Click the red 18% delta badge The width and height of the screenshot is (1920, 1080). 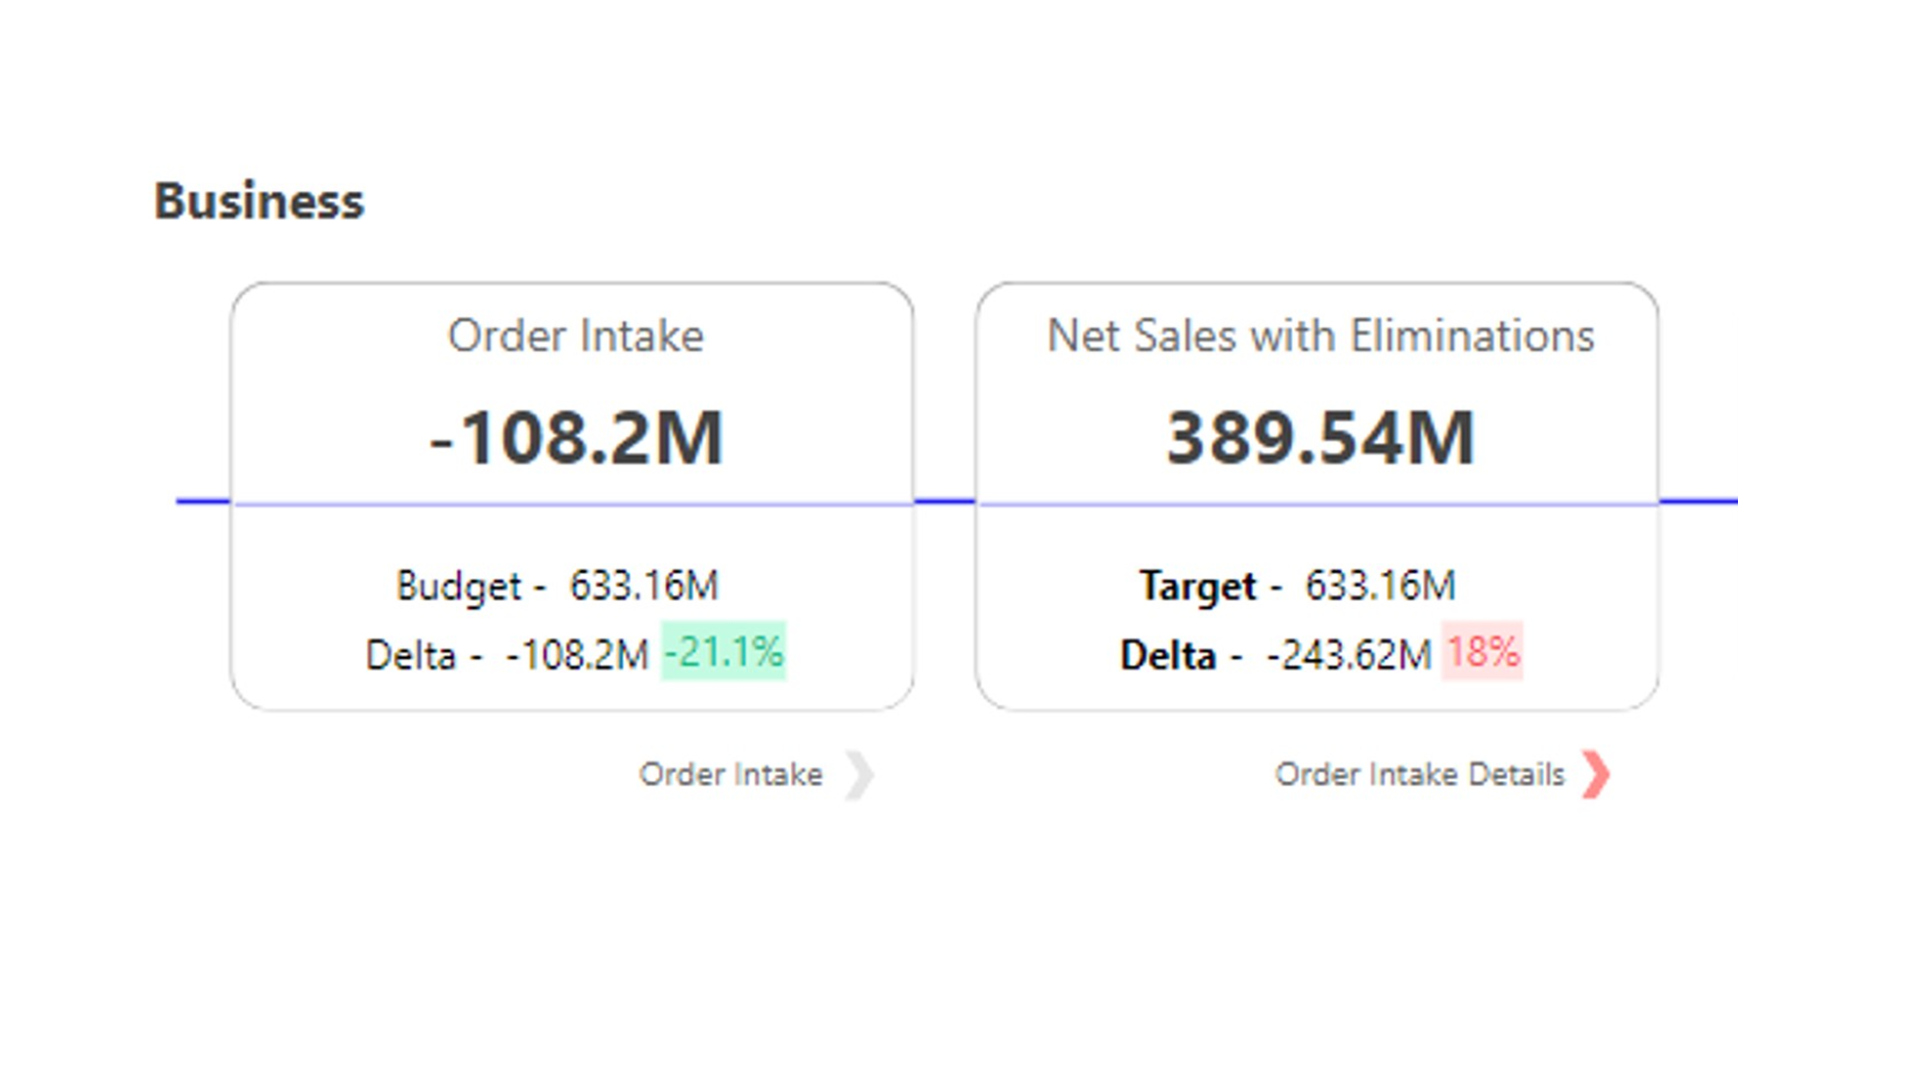(1482, 652)
